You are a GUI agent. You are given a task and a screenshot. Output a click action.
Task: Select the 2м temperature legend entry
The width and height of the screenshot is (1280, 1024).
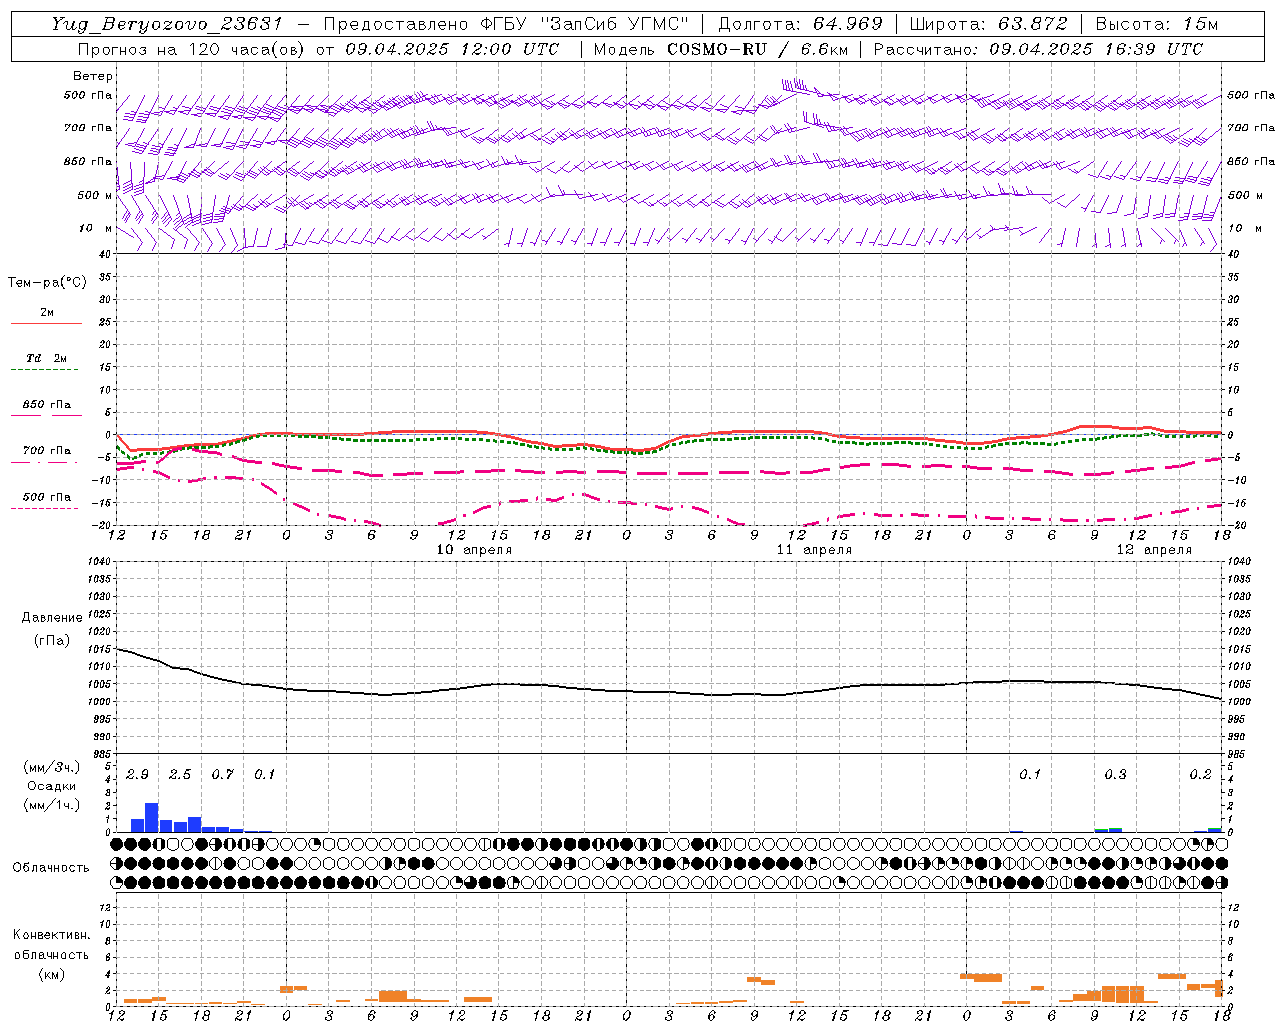47,313
